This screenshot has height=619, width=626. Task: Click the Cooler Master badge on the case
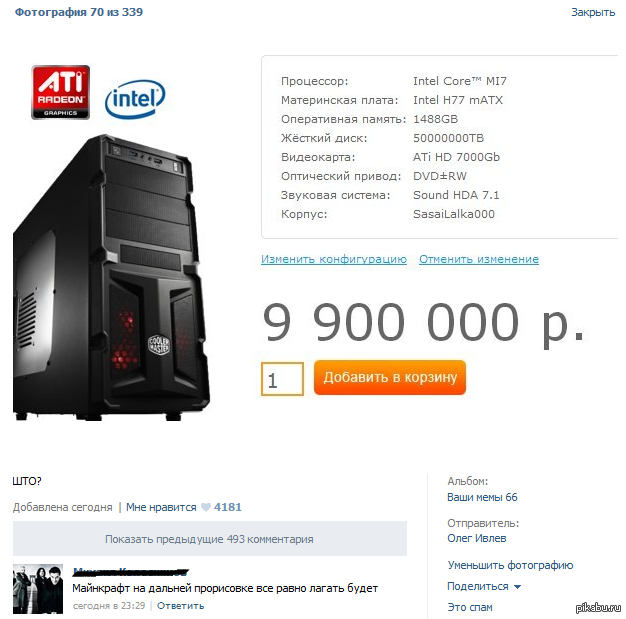click(159, 345)
